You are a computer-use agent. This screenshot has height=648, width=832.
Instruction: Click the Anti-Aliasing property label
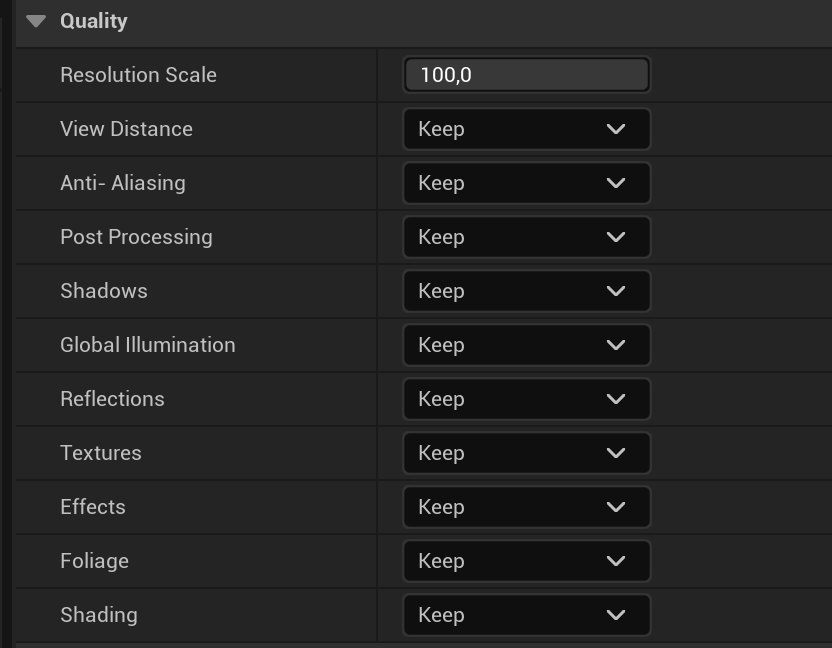[x=122, y=183]
